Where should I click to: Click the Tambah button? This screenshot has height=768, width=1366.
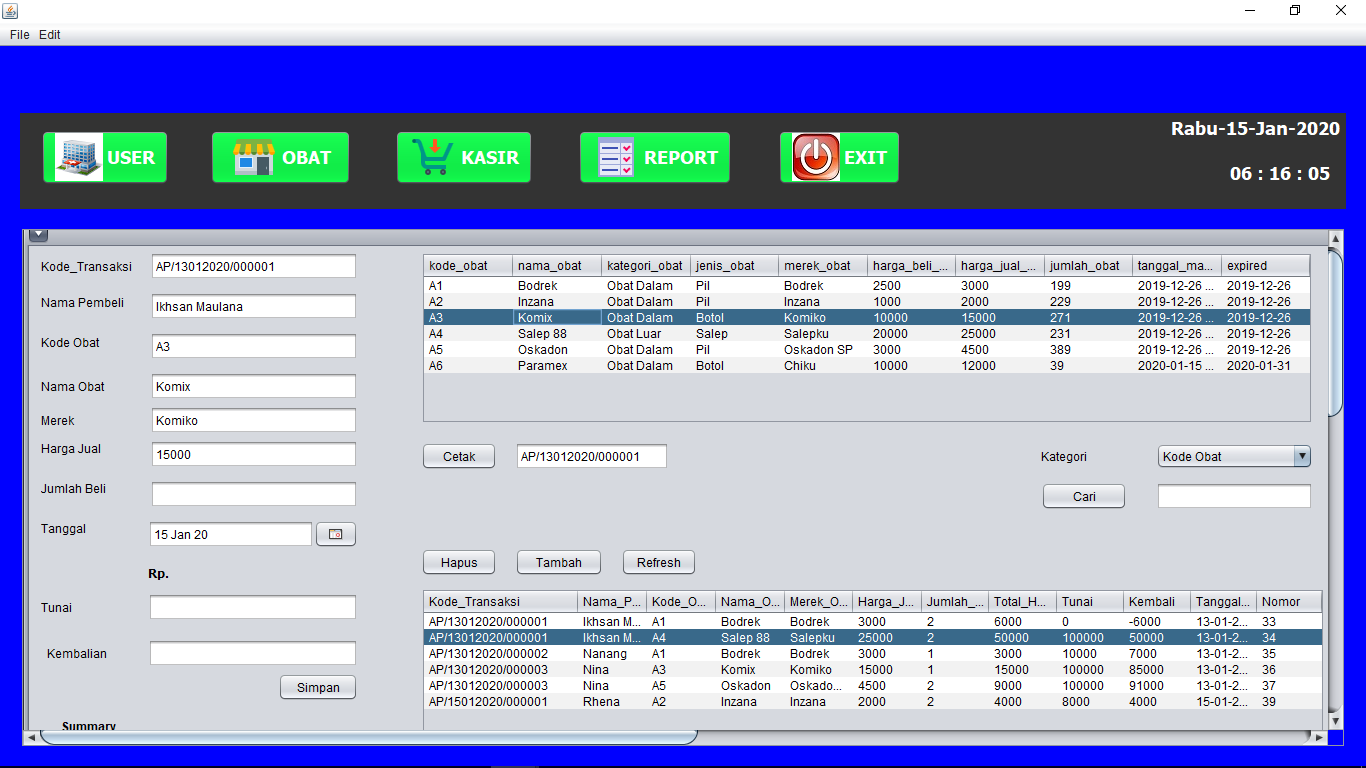(x=558, y=562)
